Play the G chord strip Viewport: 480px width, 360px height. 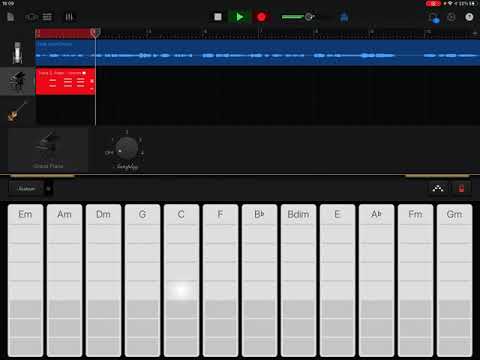point(142,280)
